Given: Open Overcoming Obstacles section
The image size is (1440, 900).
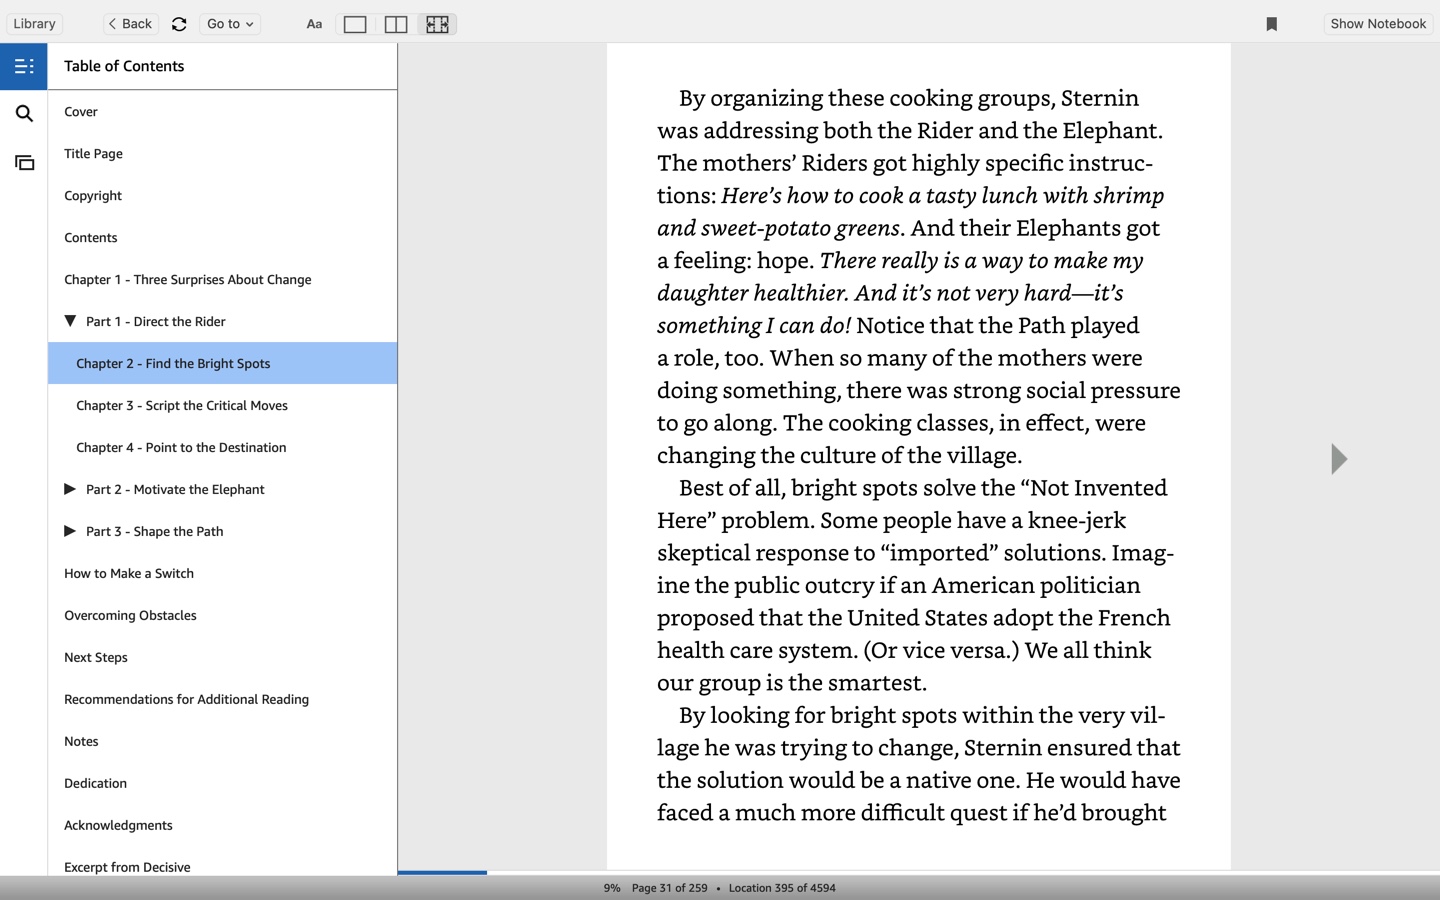Looking at the screenshot, I should click(x=222, y=615).
